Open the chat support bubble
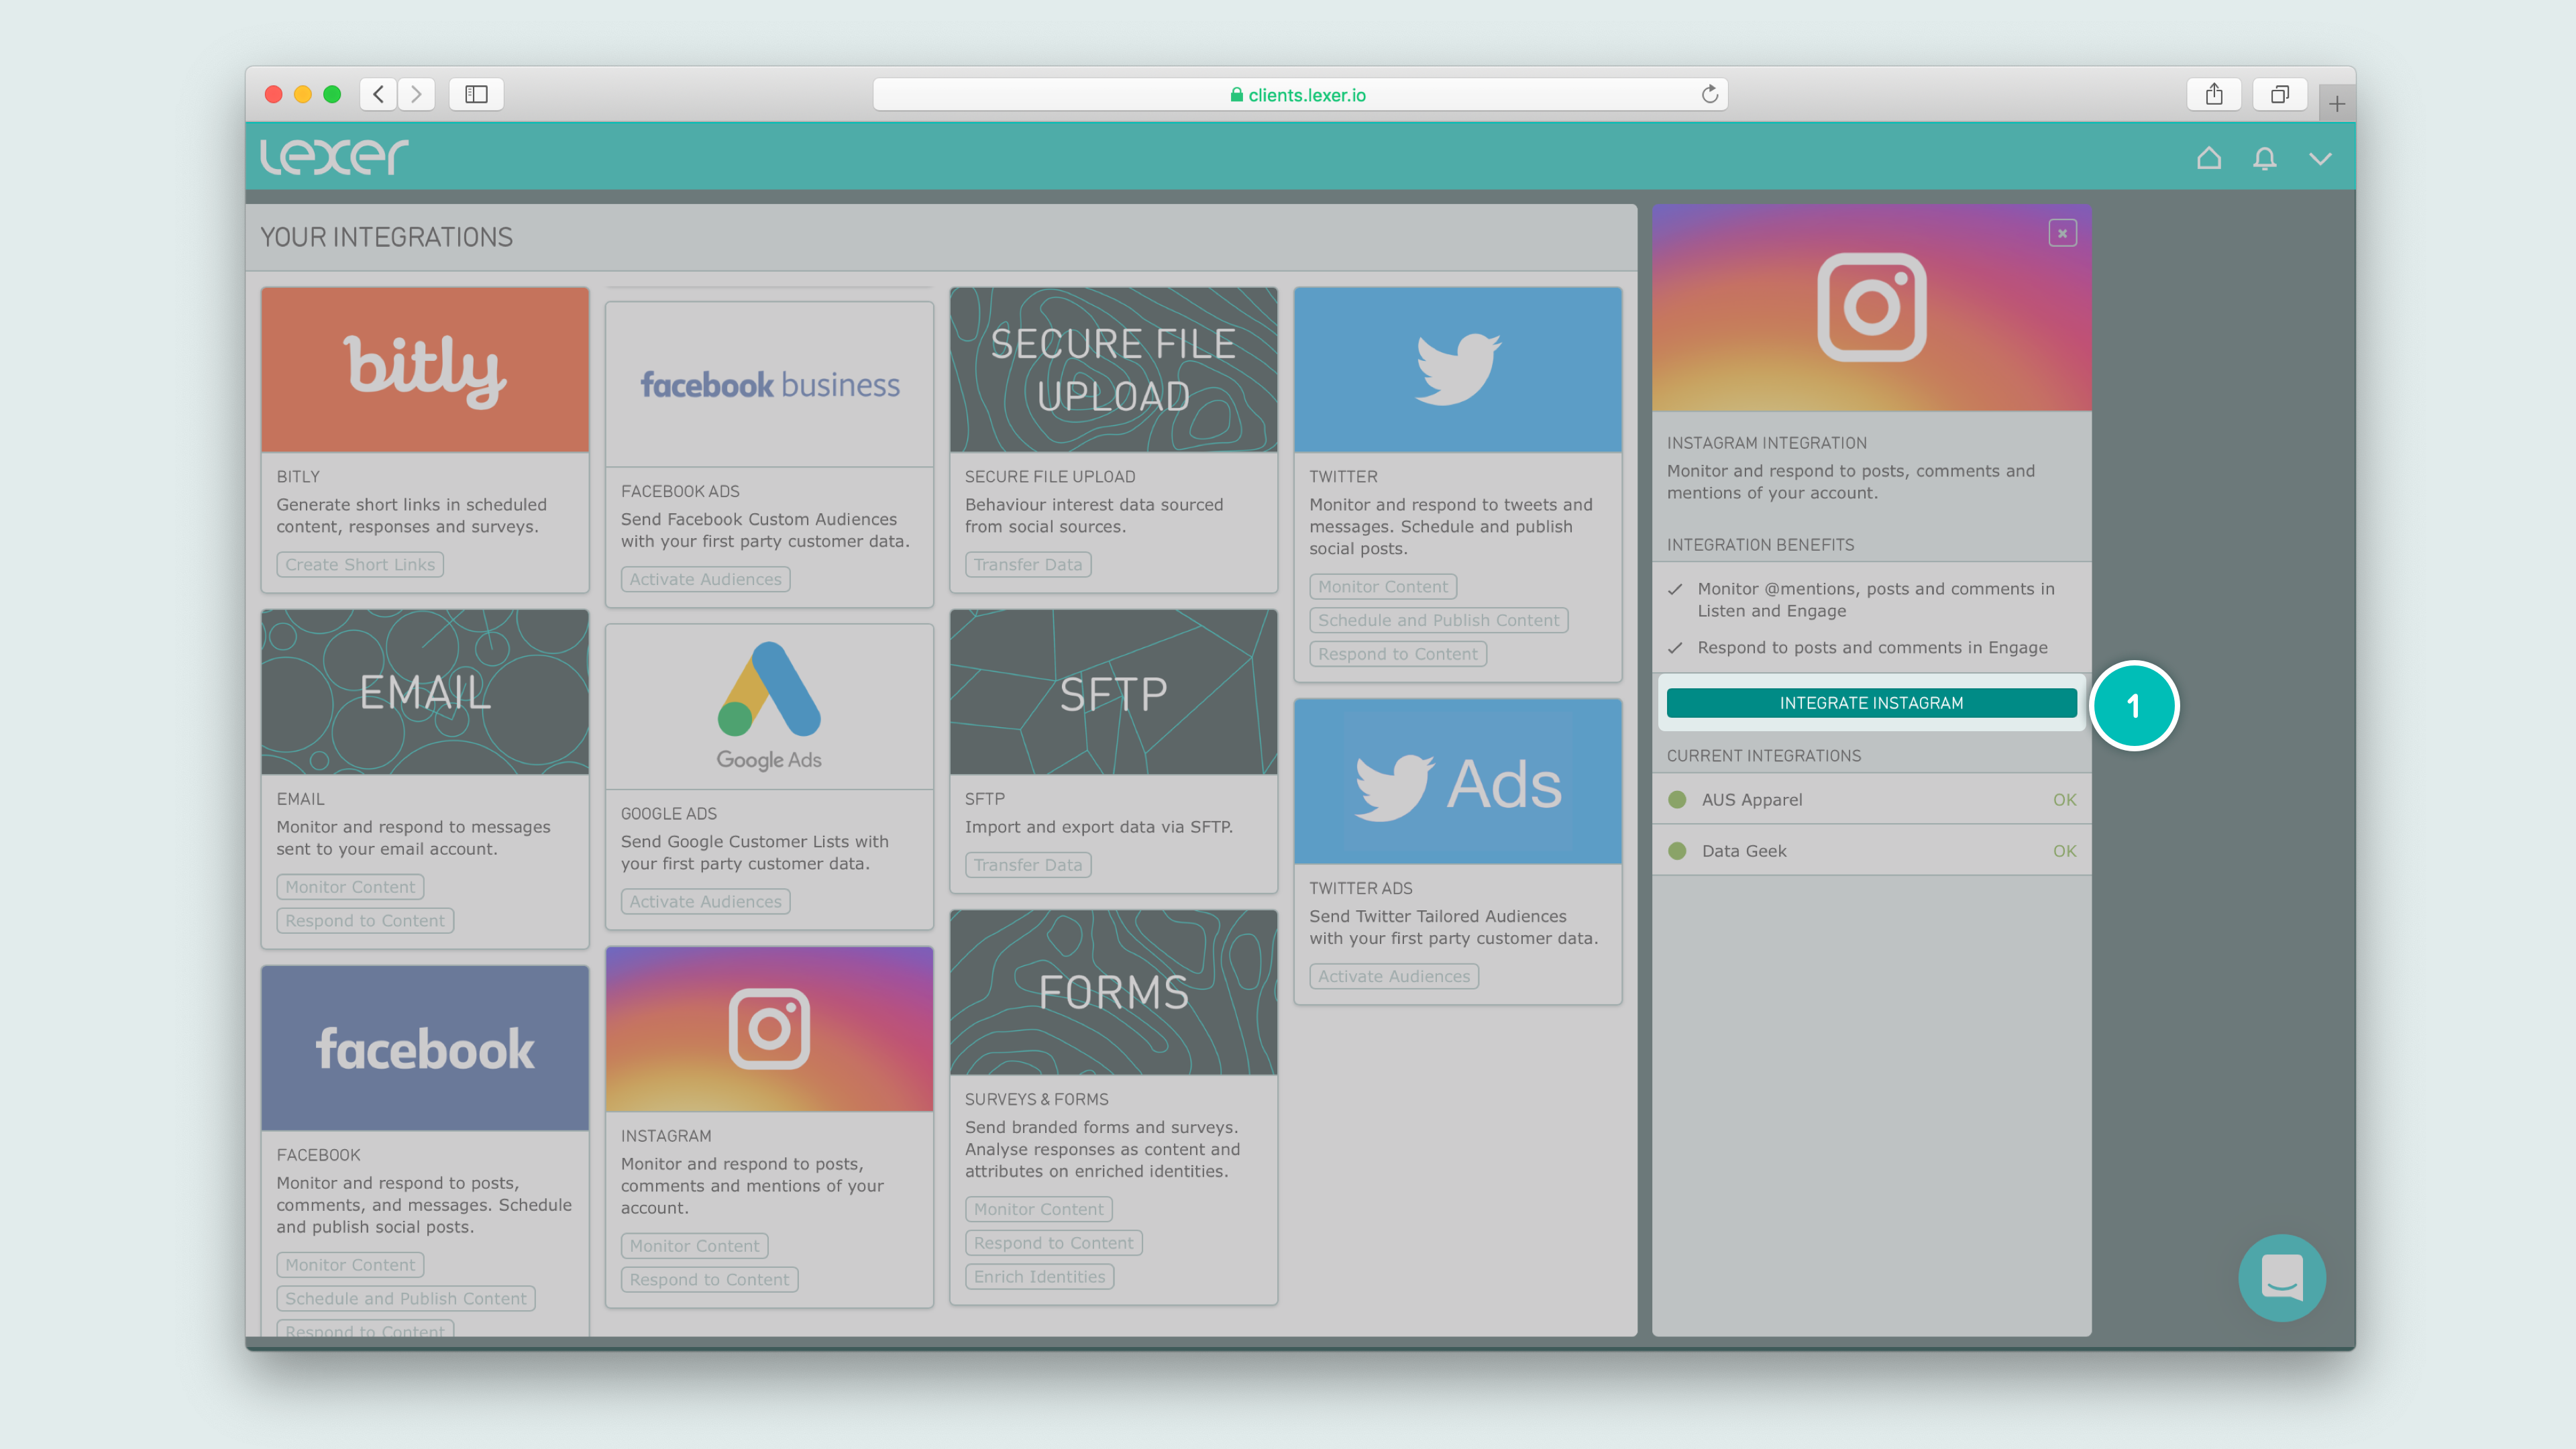 coord(2281,1277)
